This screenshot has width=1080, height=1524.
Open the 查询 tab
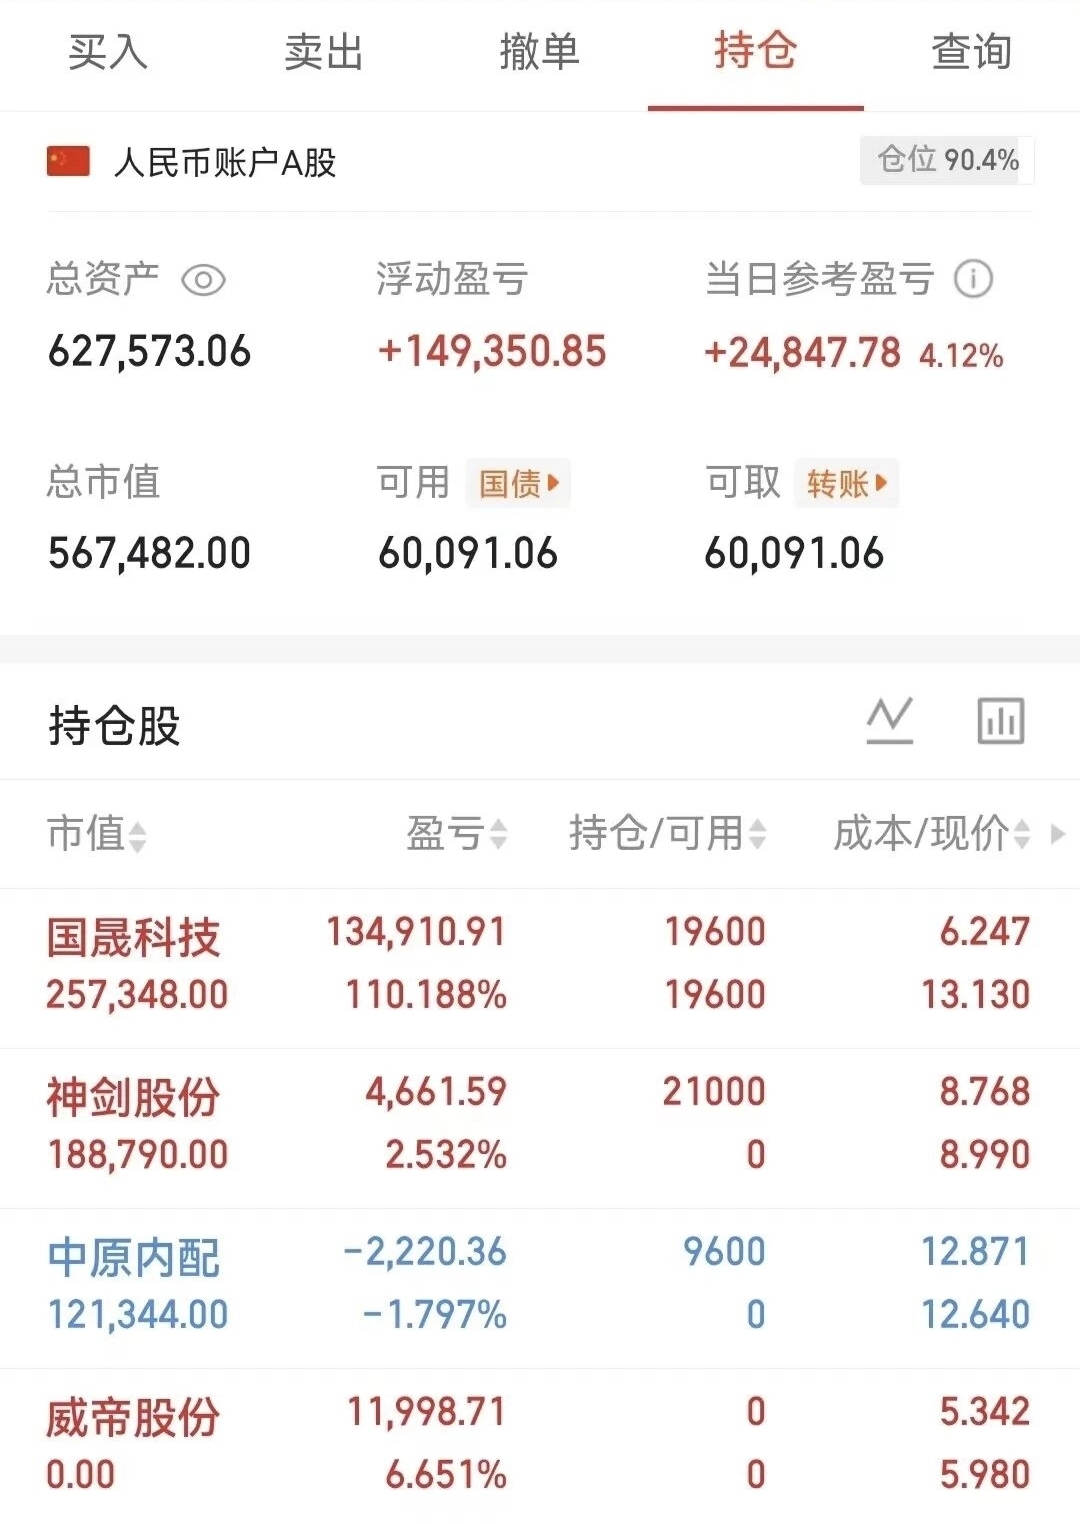point(971,52)
